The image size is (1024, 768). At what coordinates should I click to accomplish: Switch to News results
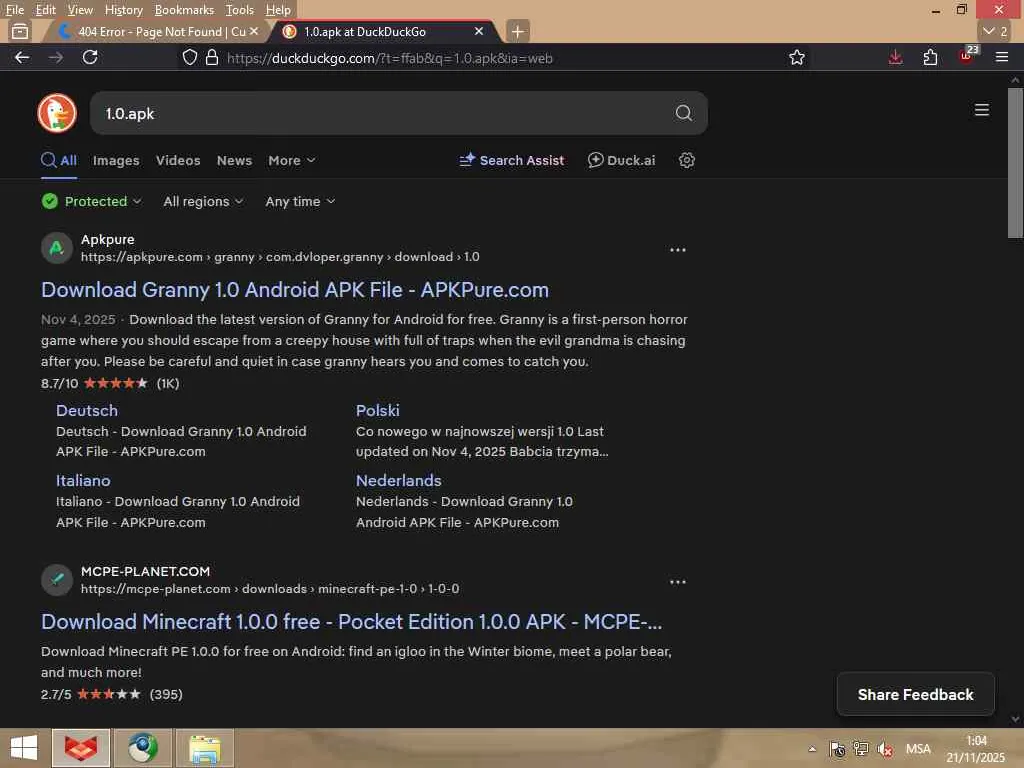pos(234,160)
